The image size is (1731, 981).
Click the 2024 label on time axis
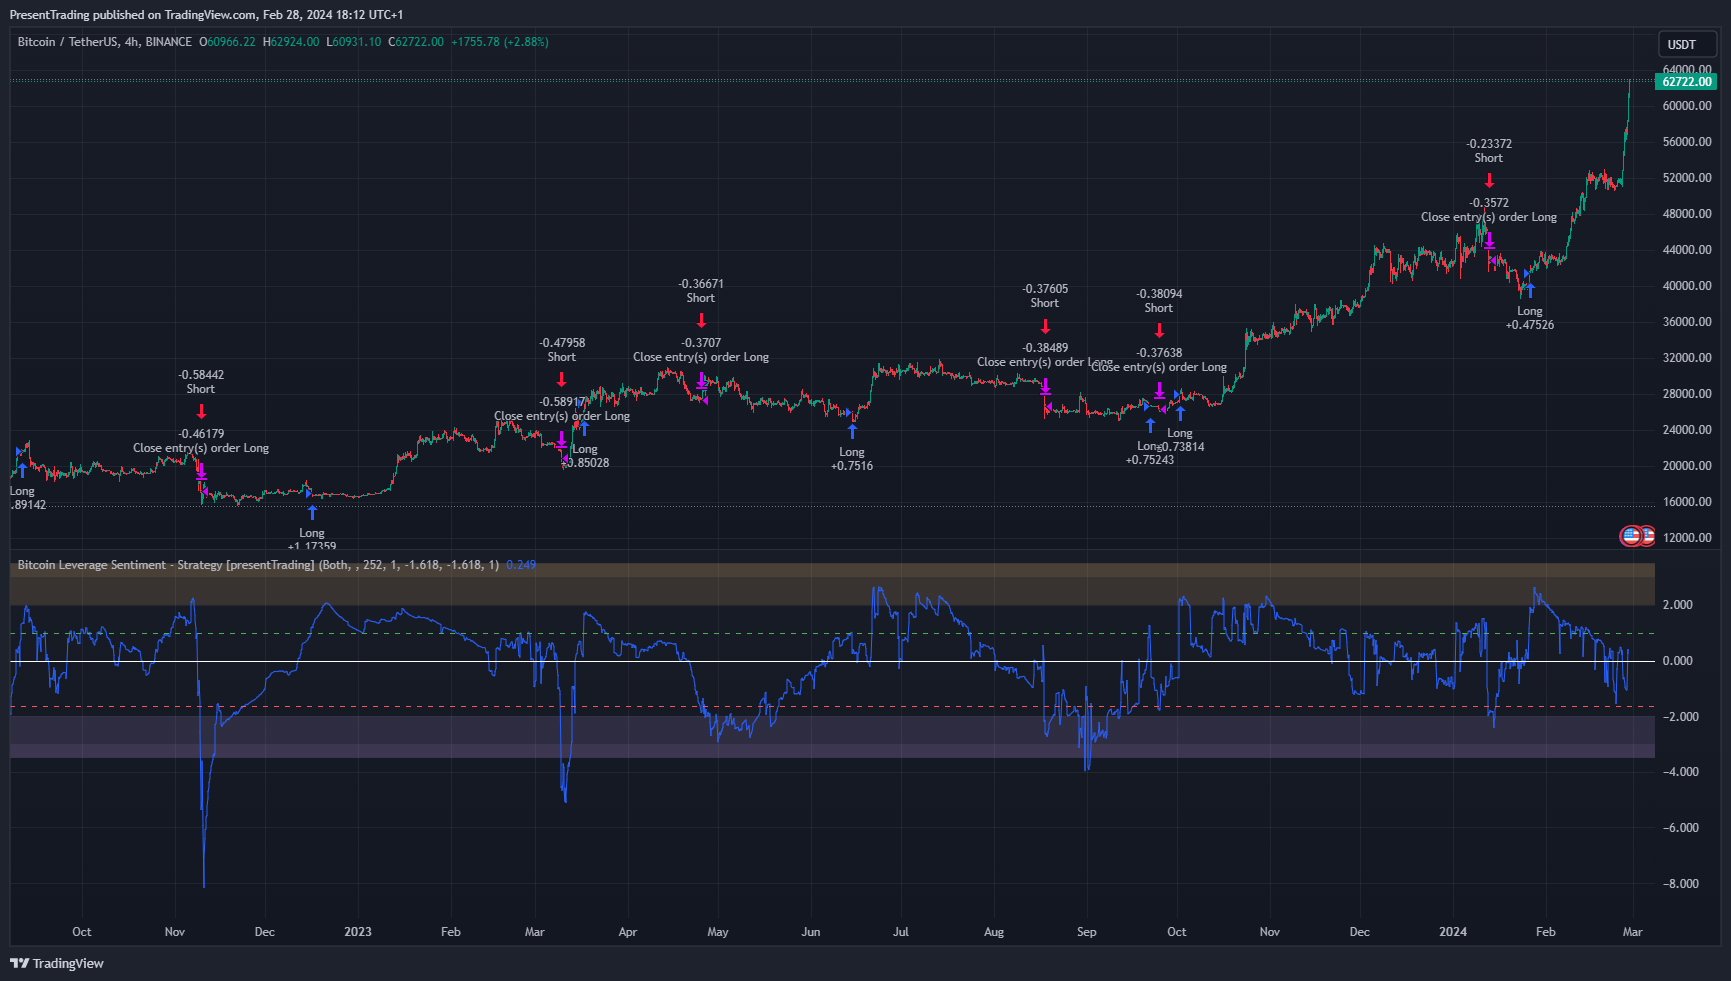pos(1453,932)
